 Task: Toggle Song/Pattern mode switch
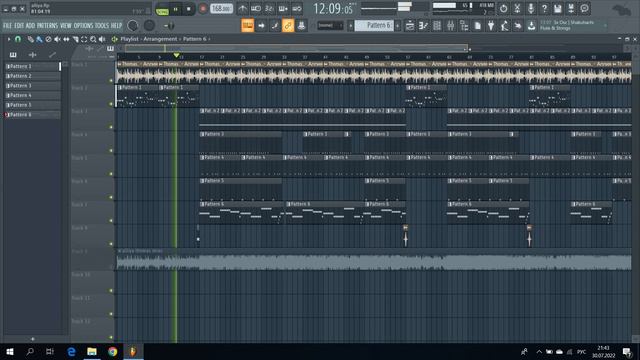(x=162, y=9)
